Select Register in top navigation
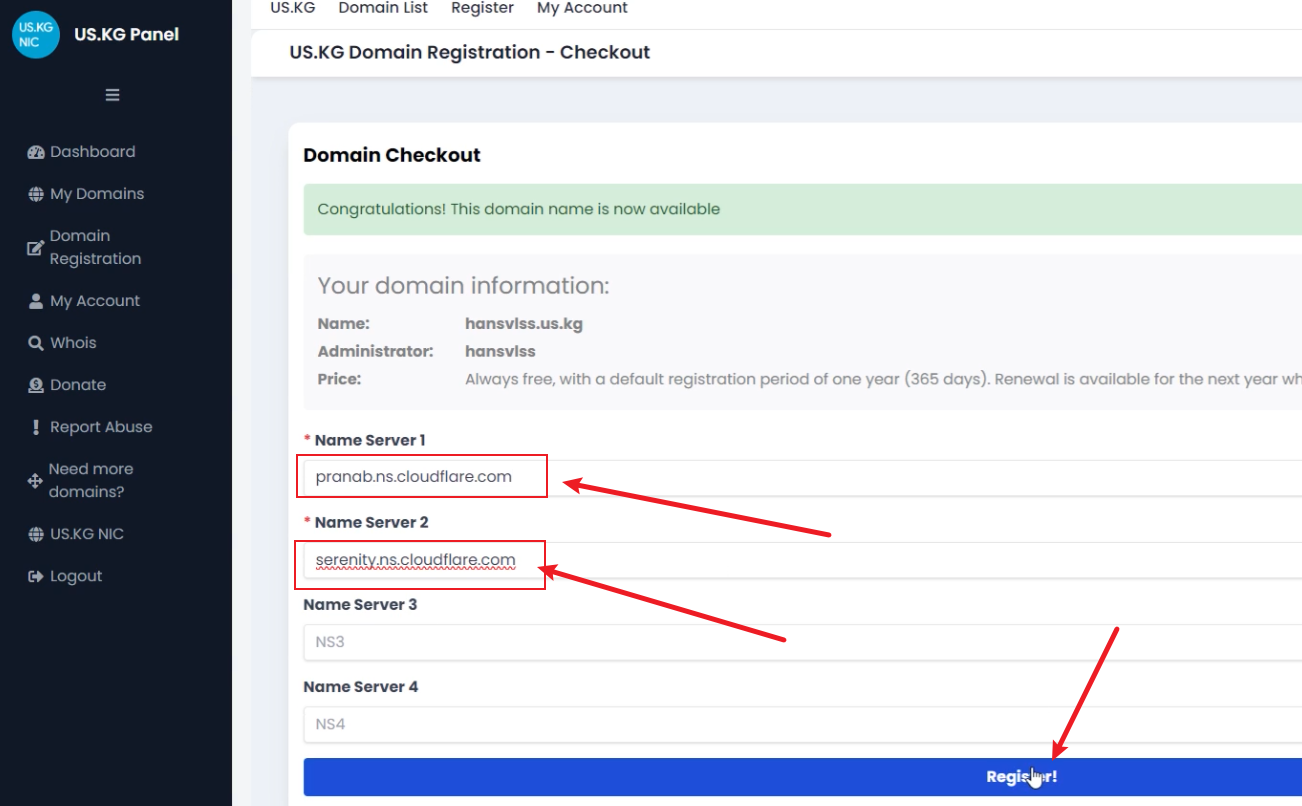 click(482, 8)
